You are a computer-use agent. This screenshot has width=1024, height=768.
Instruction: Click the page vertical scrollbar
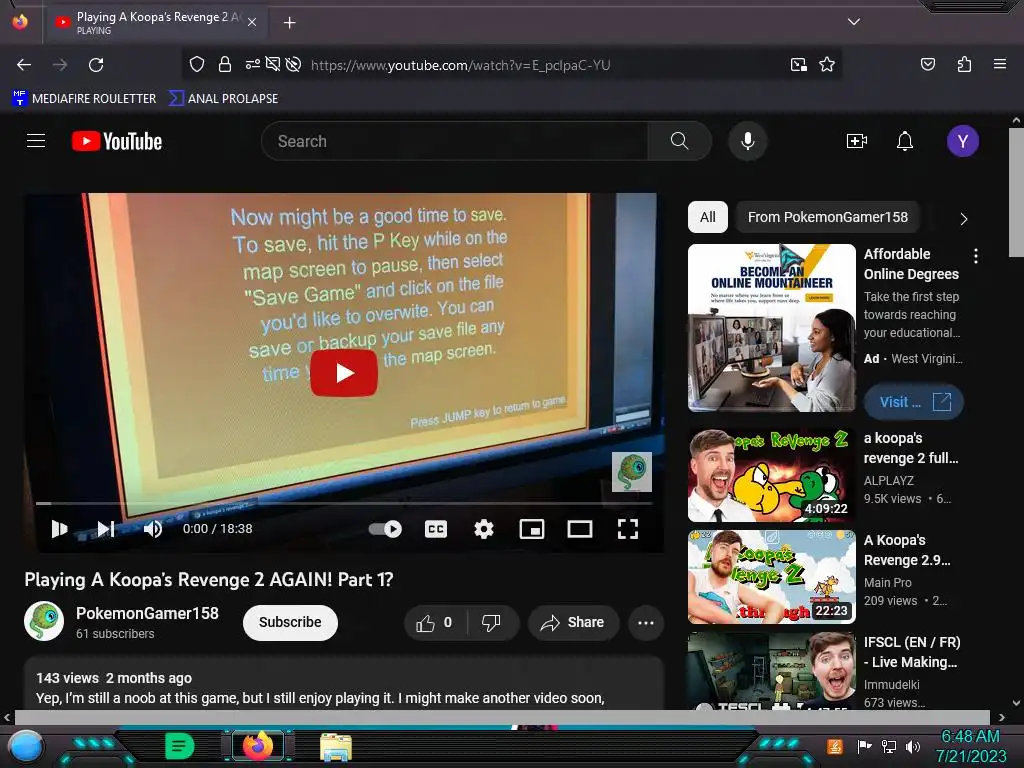(1016, 193)
